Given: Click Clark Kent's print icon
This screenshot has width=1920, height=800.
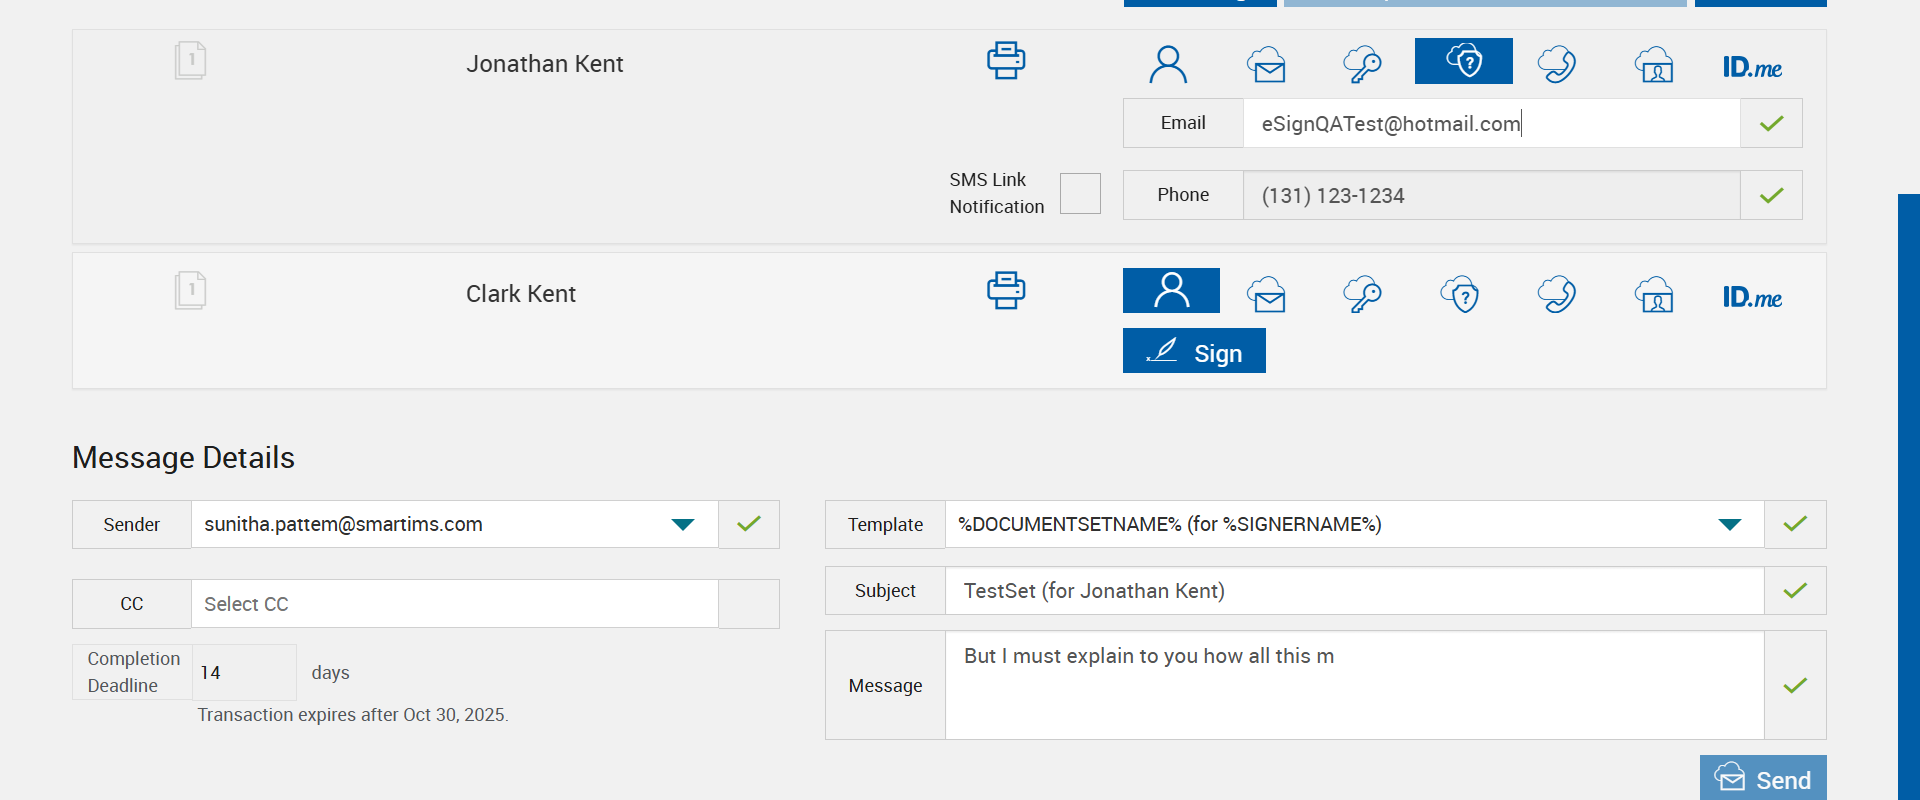Looking at the screenshot, I should coord(1006,291).
